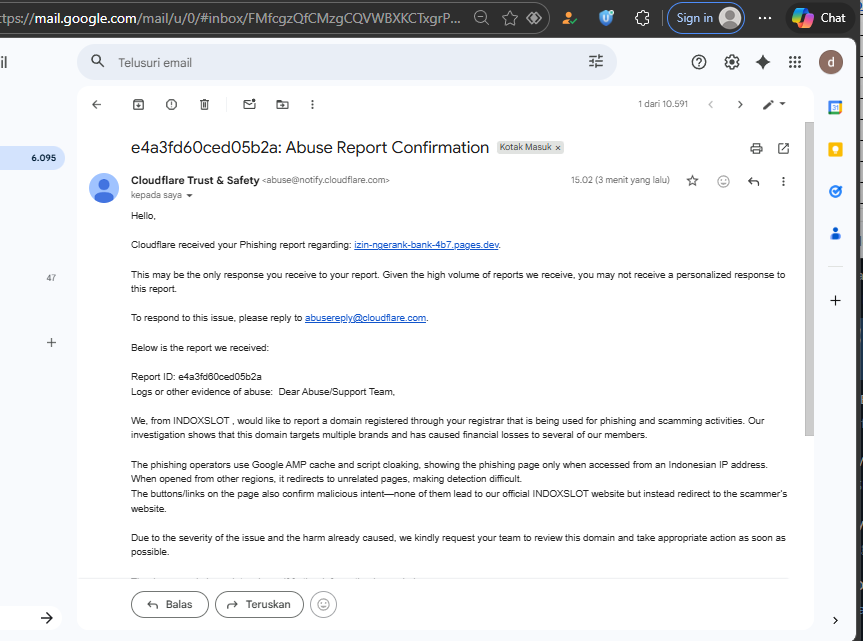863x641 pixels.
Task: Click the abusereply@cloudflare.com address link
Action: point(365,317)
